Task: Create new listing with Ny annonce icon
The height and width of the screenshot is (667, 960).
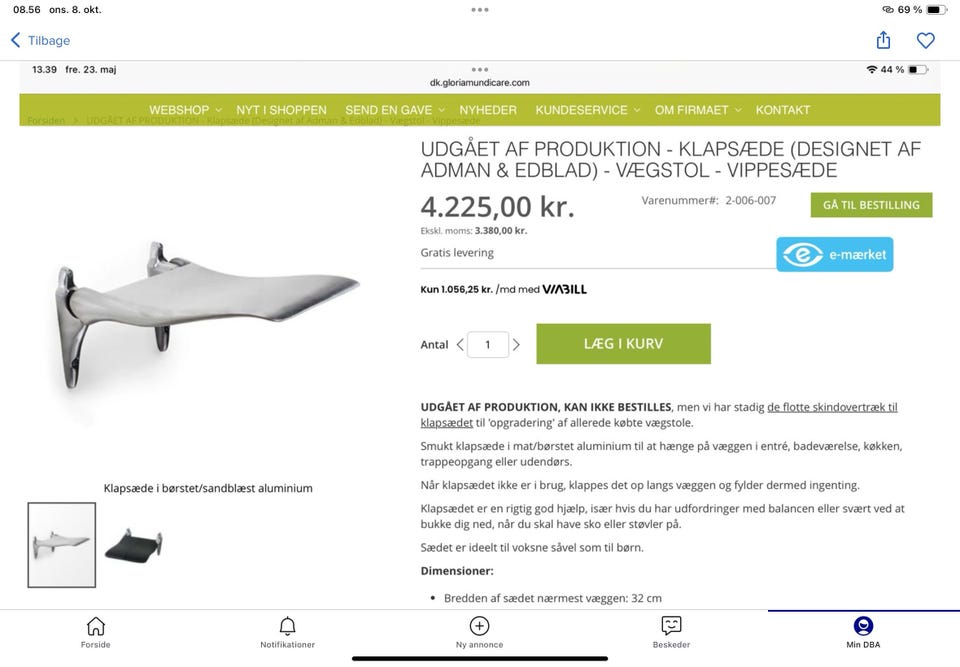Action: pyautogui.click(x=479, y=626)
